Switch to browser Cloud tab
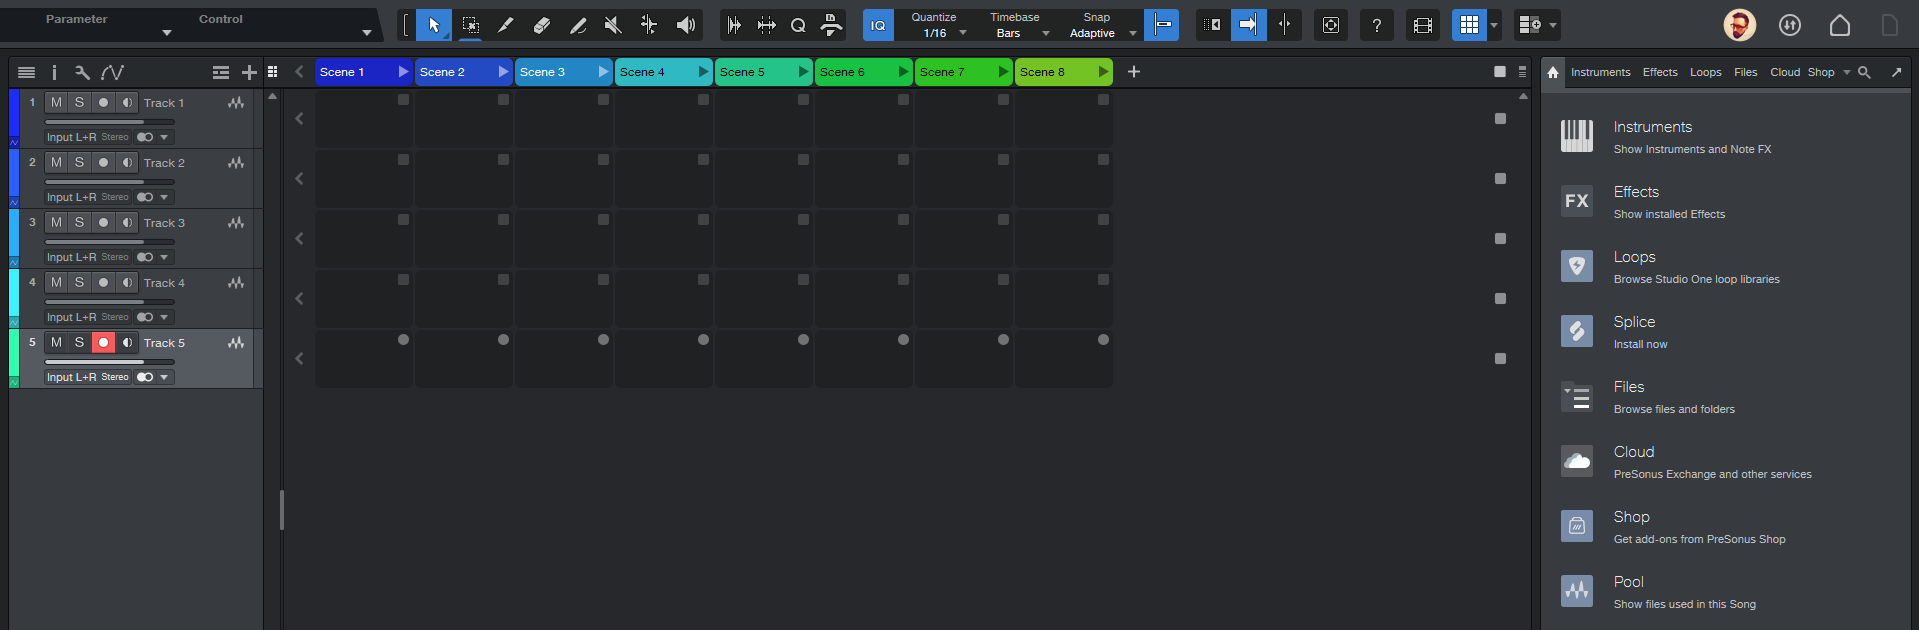Screen dimensions: 1919x630 point(1785,72)
